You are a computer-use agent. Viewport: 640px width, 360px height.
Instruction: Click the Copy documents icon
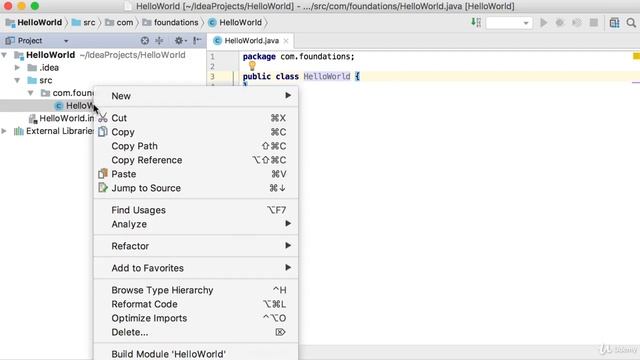[x=103, y=131]
